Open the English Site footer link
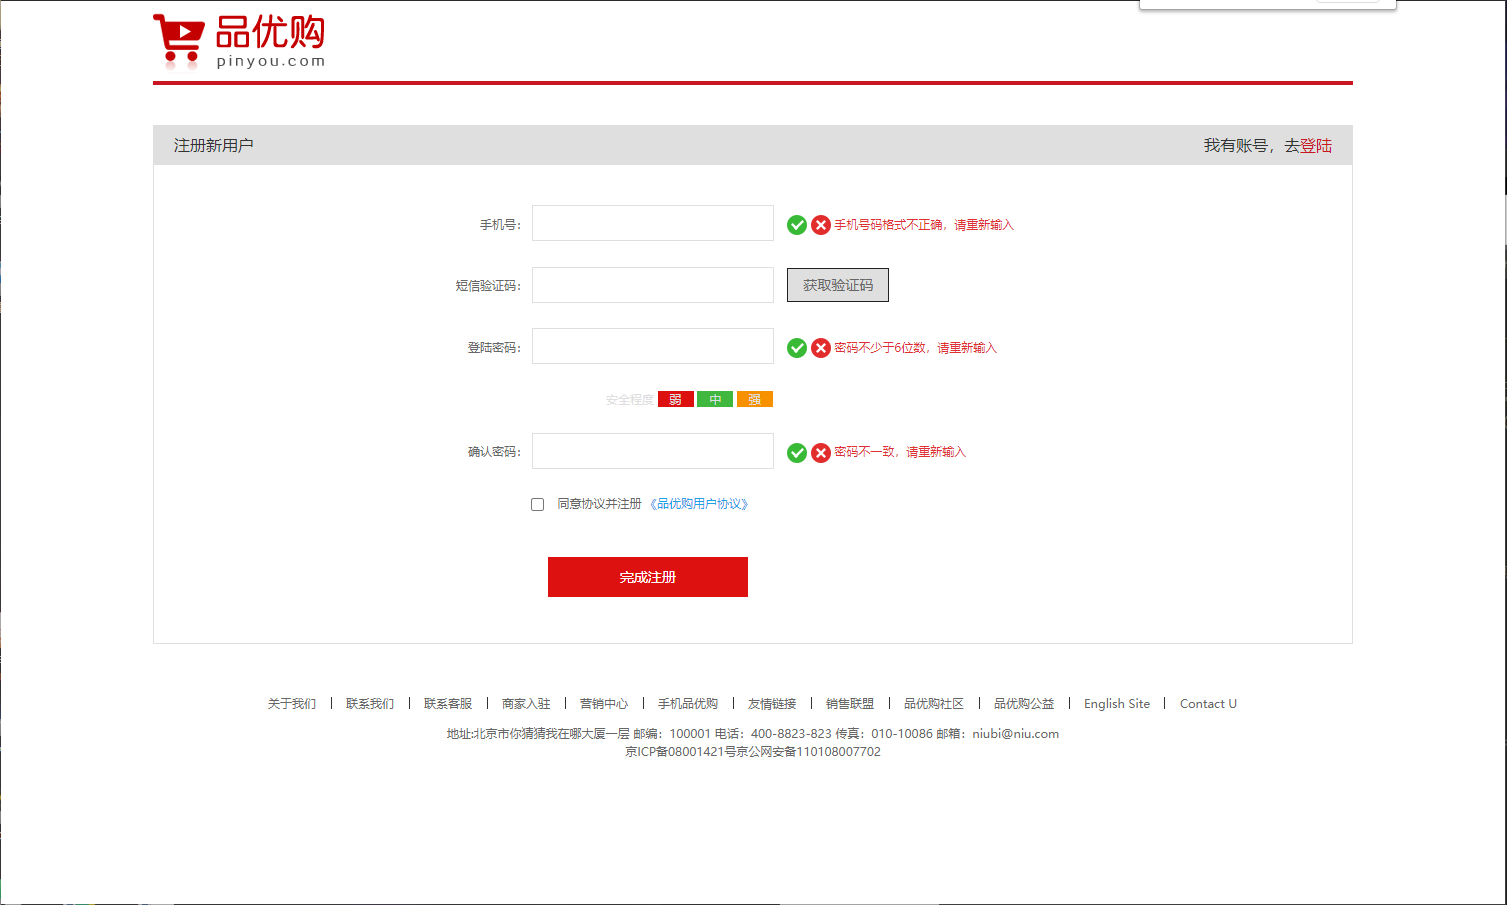Viewport: 1507px width, 905px height. click(x=1117, y=704)
